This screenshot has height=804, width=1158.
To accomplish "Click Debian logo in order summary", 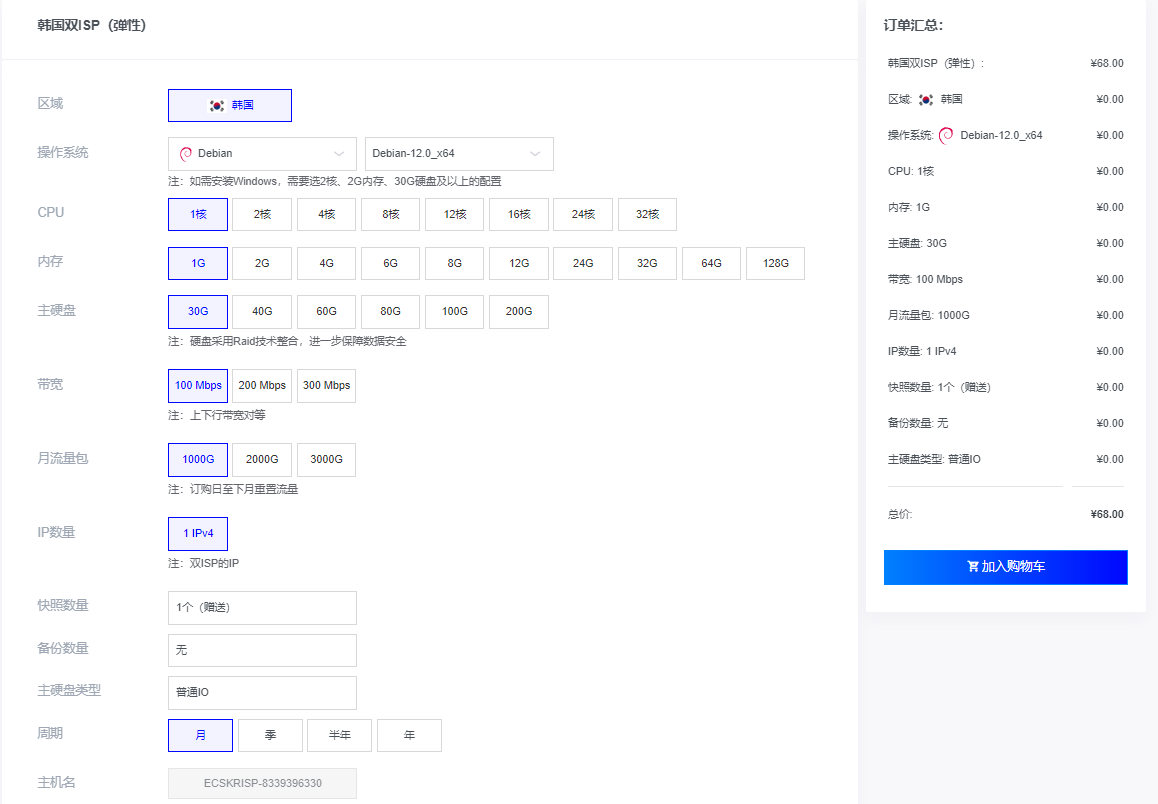I will click(x=946, y=135).
